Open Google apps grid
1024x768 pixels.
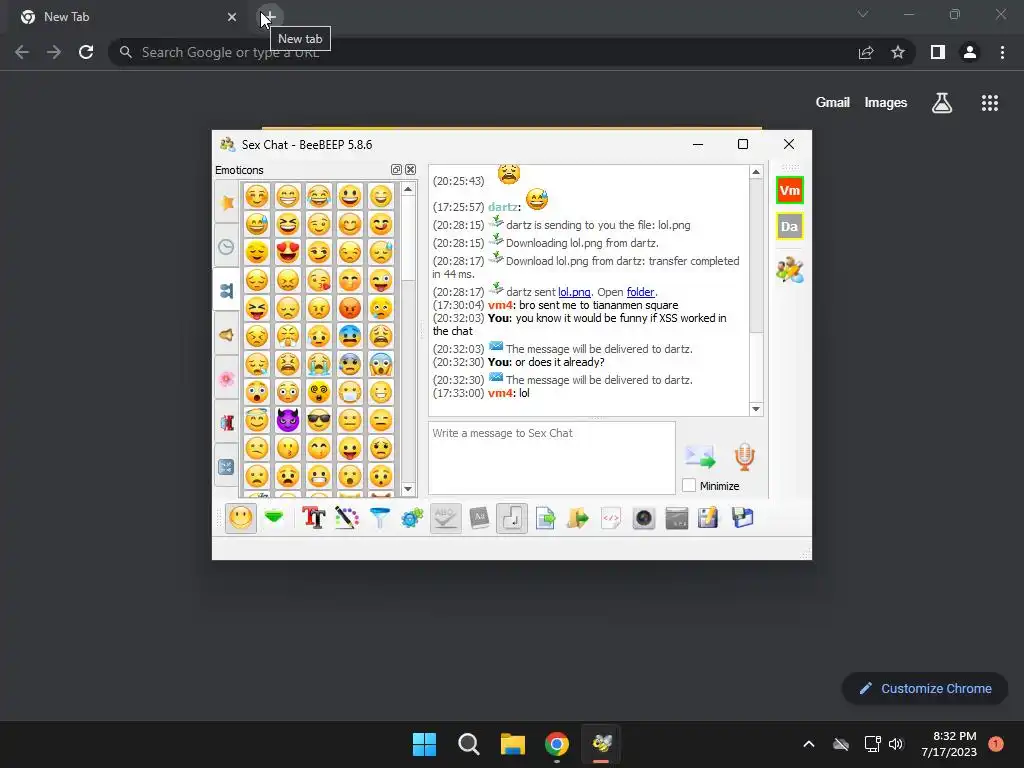click(990, 103)
